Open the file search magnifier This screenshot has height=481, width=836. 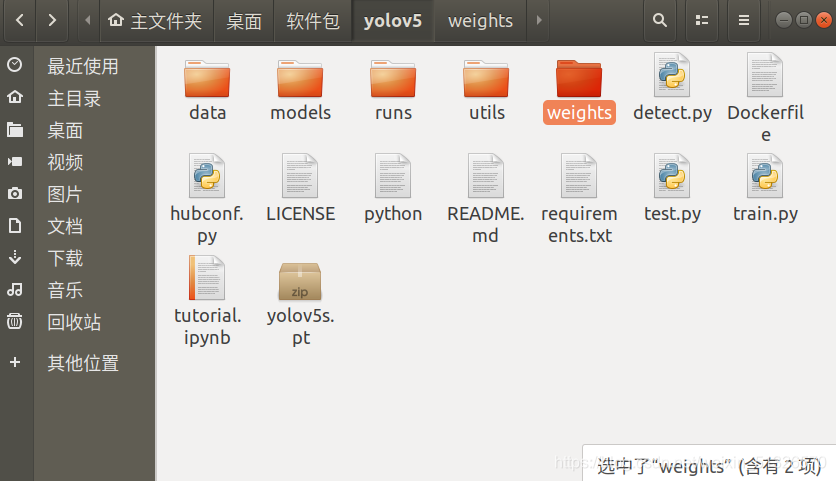[x=660, y=21]
